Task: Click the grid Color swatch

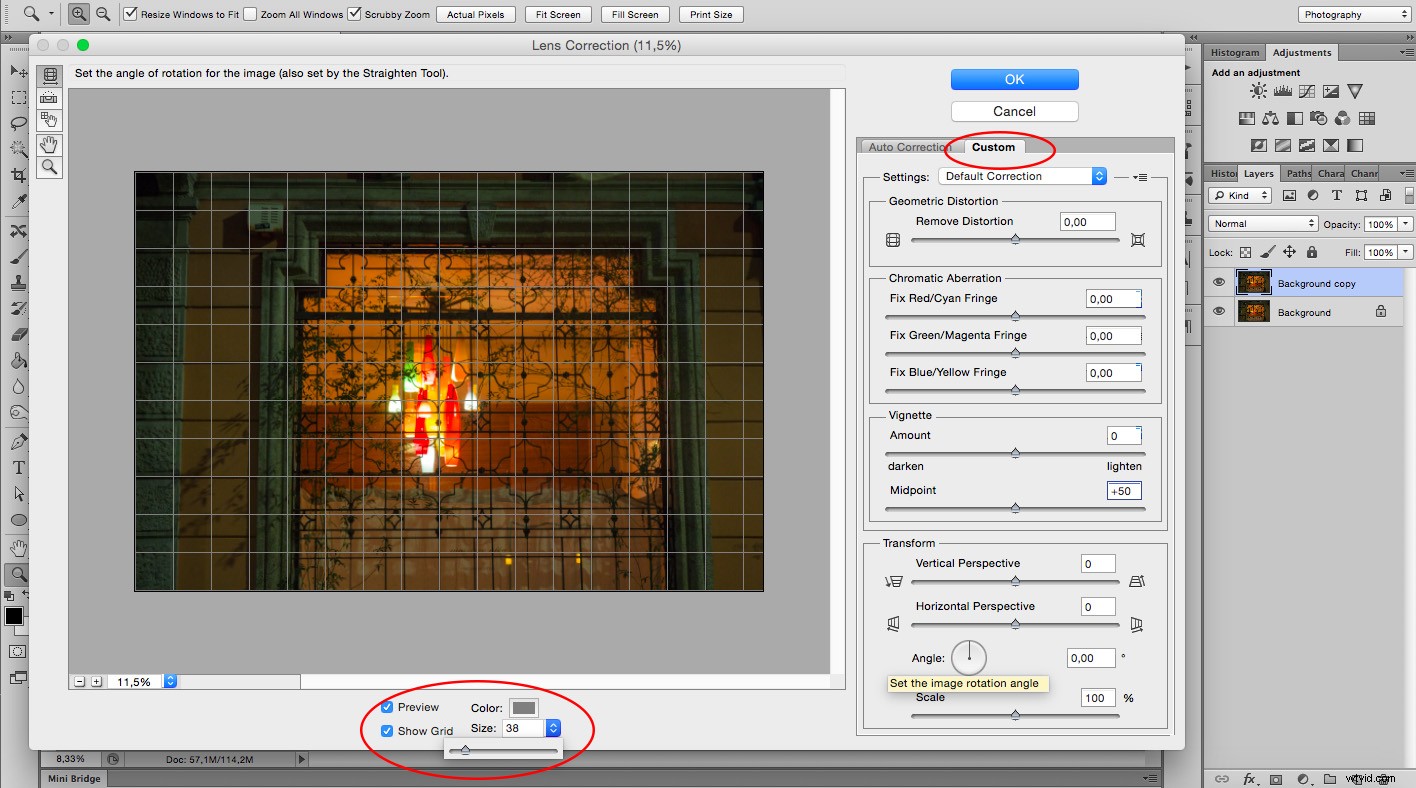Action: pos(524,707)
